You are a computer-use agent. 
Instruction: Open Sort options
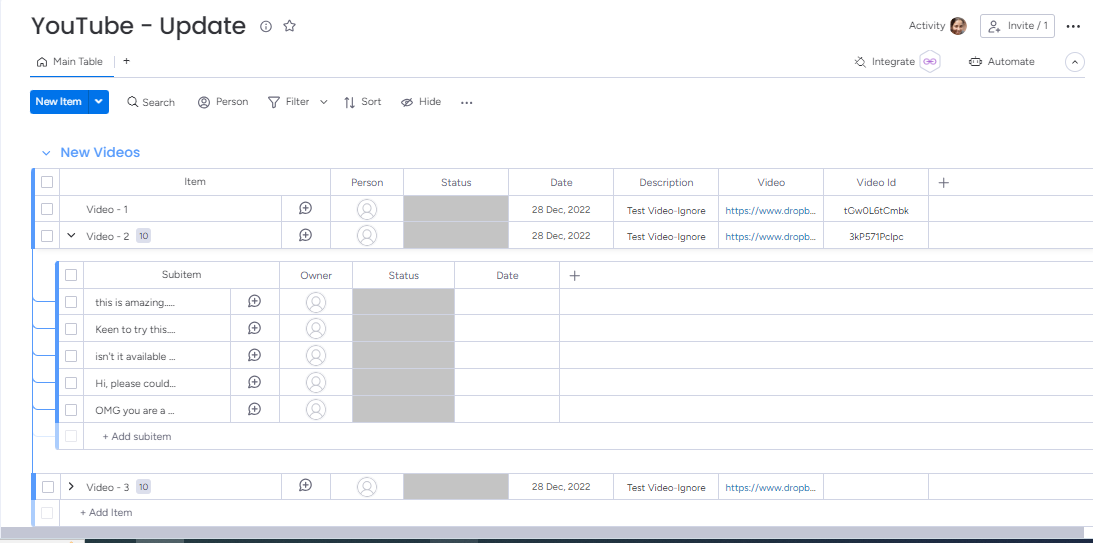pos(362,102)
